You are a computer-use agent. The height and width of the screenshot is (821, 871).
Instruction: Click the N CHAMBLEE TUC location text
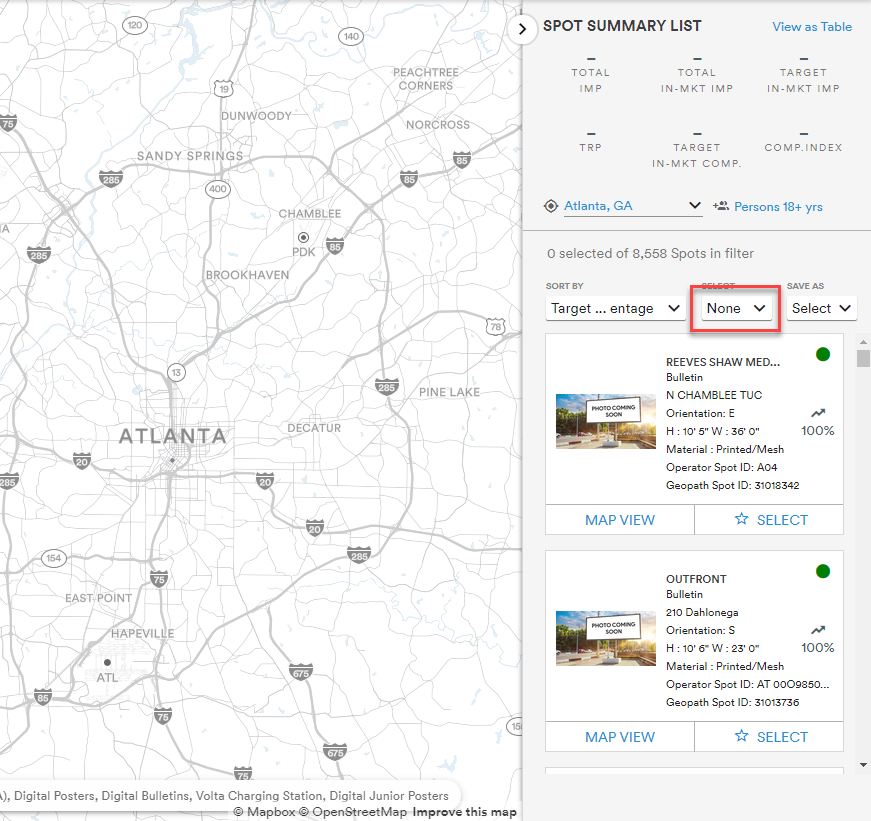(714, 395)
